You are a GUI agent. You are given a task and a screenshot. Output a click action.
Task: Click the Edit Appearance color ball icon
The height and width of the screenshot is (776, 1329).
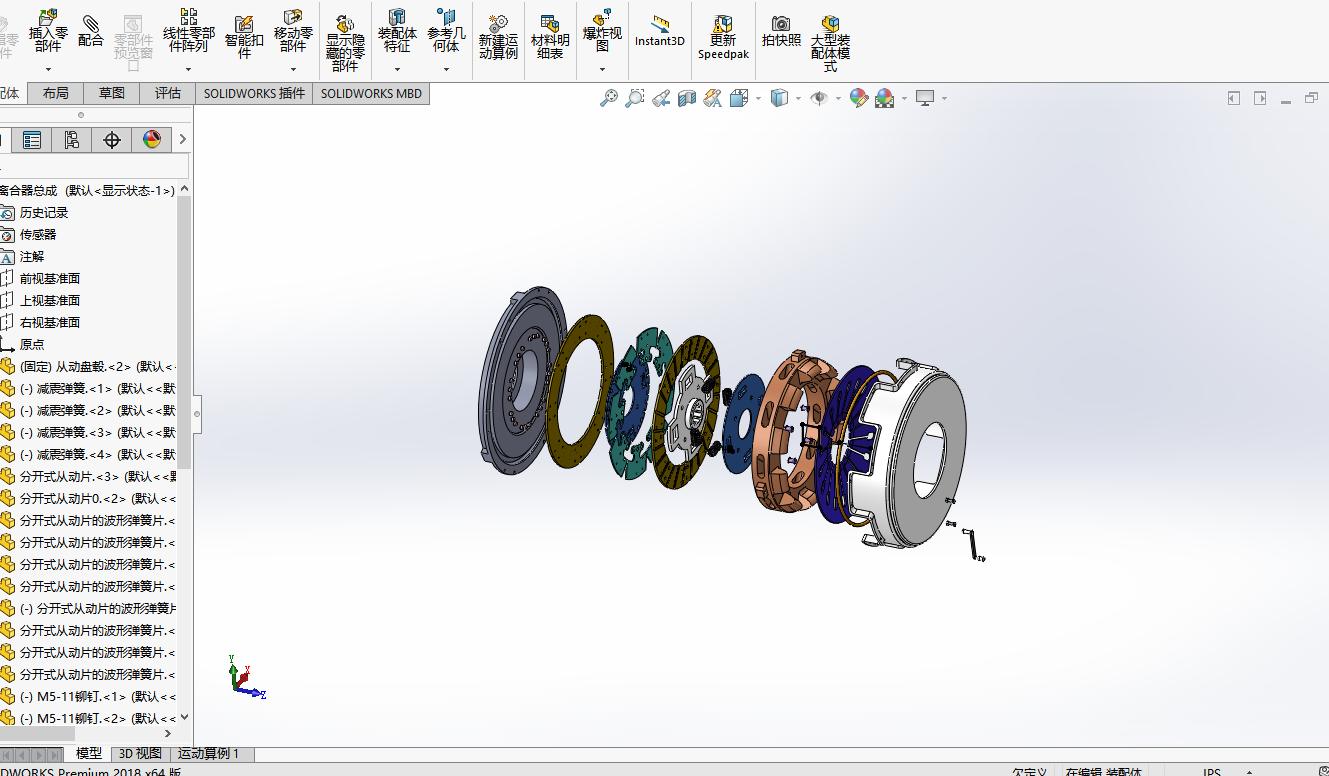[x=858, y=98]
